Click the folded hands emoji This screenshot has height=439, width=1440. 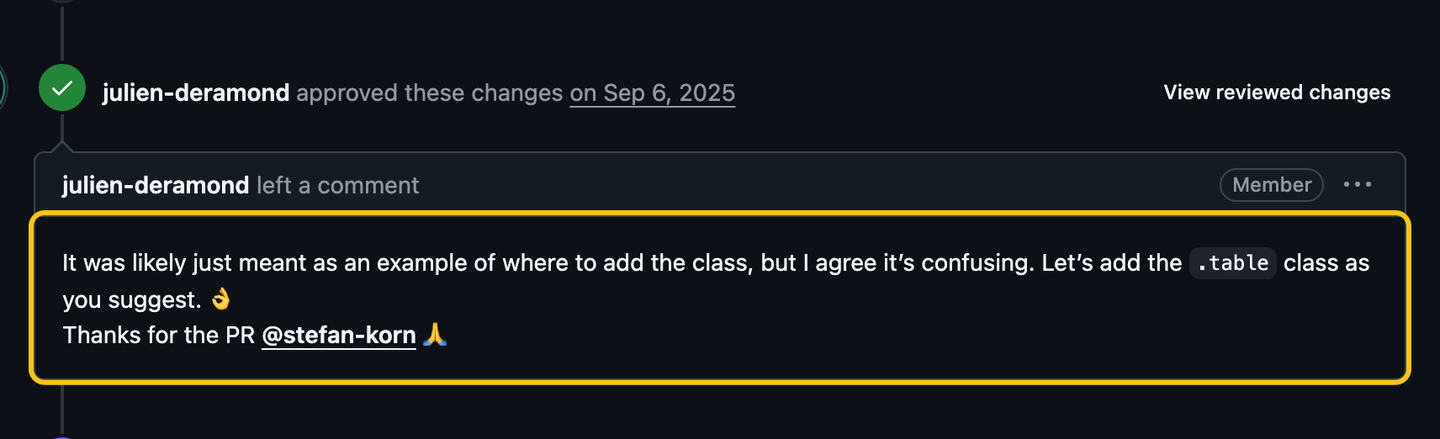tap(435, 335)
